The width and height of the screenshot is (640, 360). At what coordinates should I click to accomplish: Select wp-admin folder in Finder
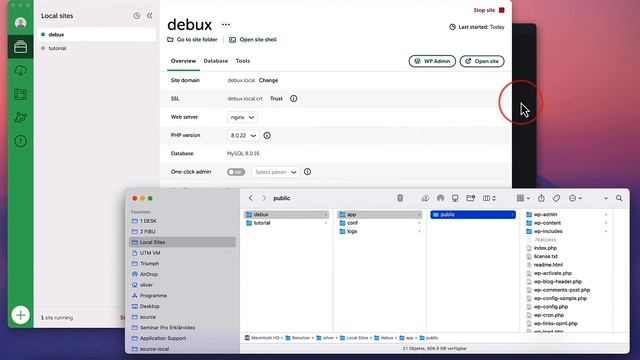click(x=566, y=215)
